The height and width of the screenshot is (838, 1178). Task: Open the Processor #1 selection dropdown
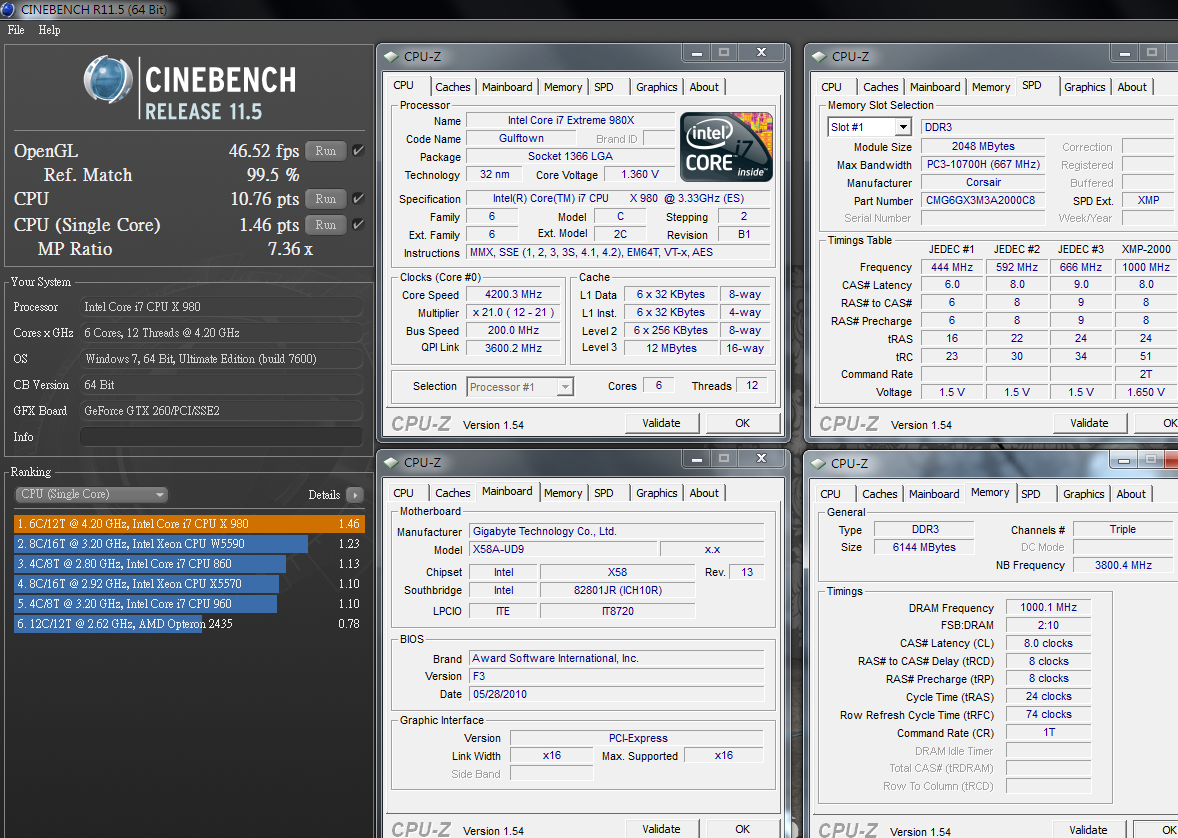click(x=564, y=387)
